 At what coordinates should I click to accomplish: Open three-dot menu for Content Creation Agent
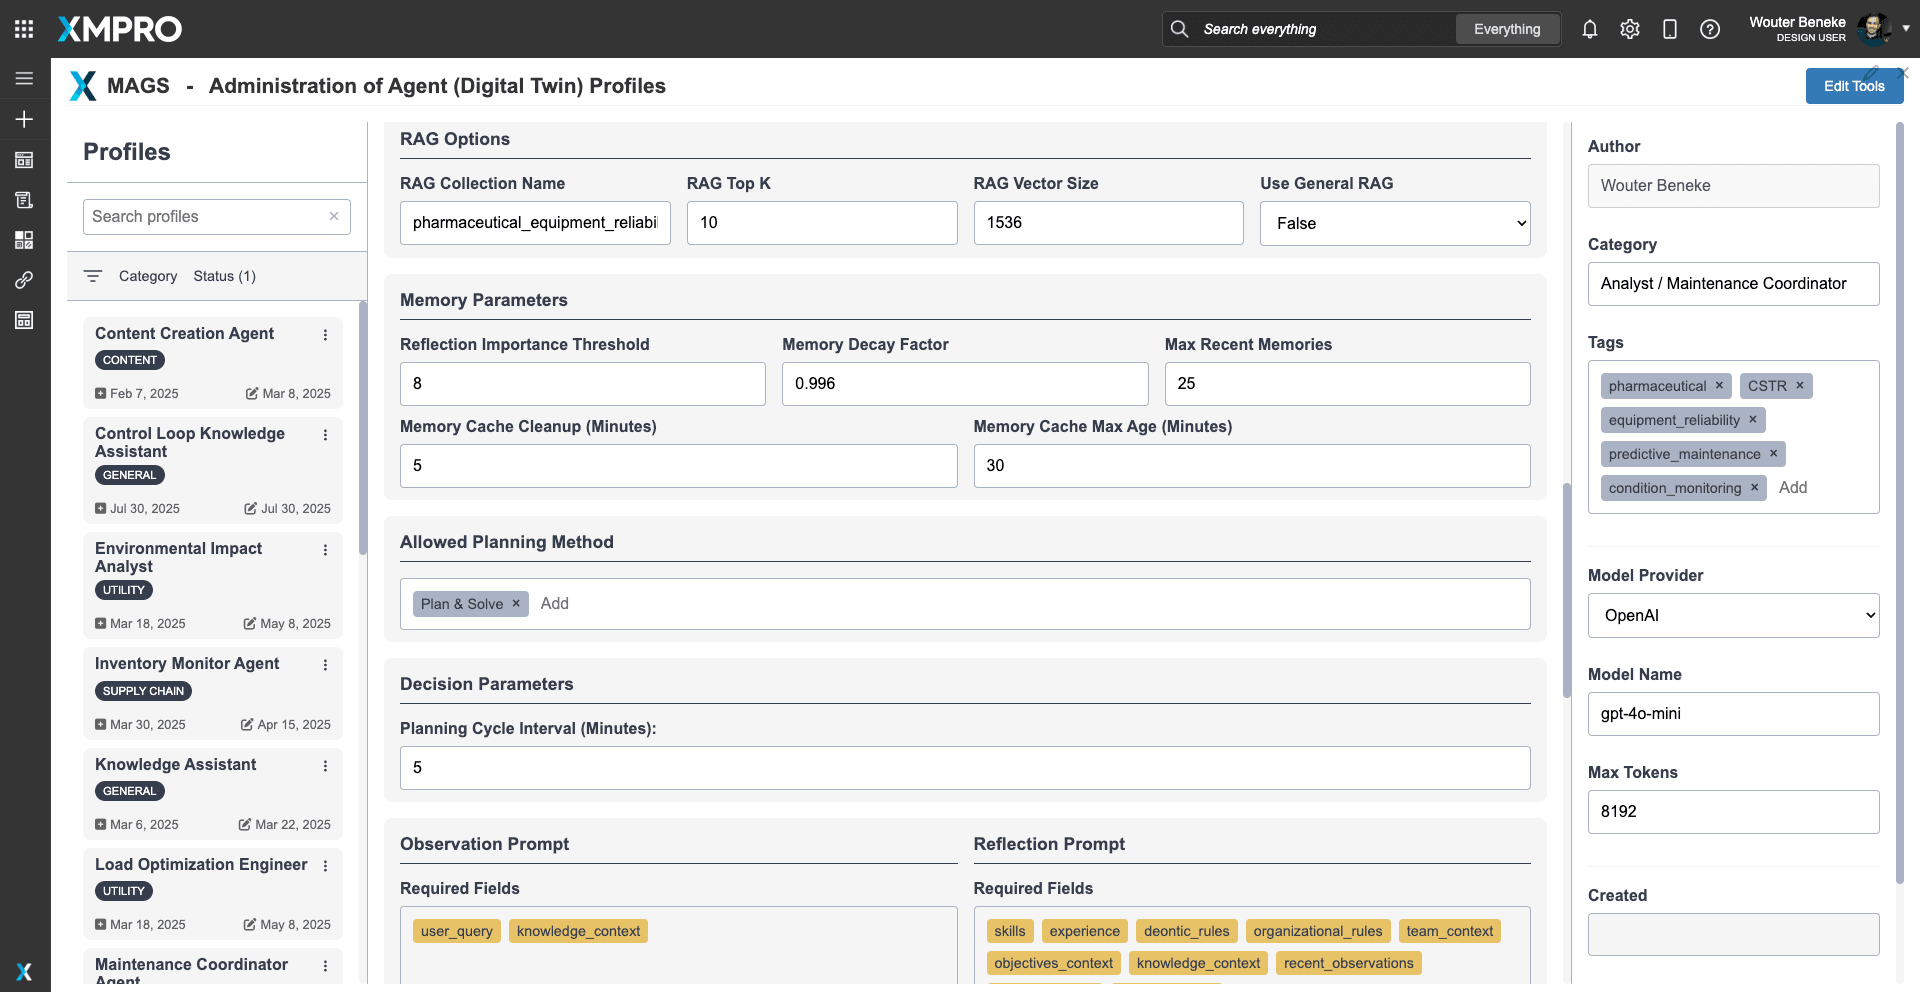click(x=325, y=335)
